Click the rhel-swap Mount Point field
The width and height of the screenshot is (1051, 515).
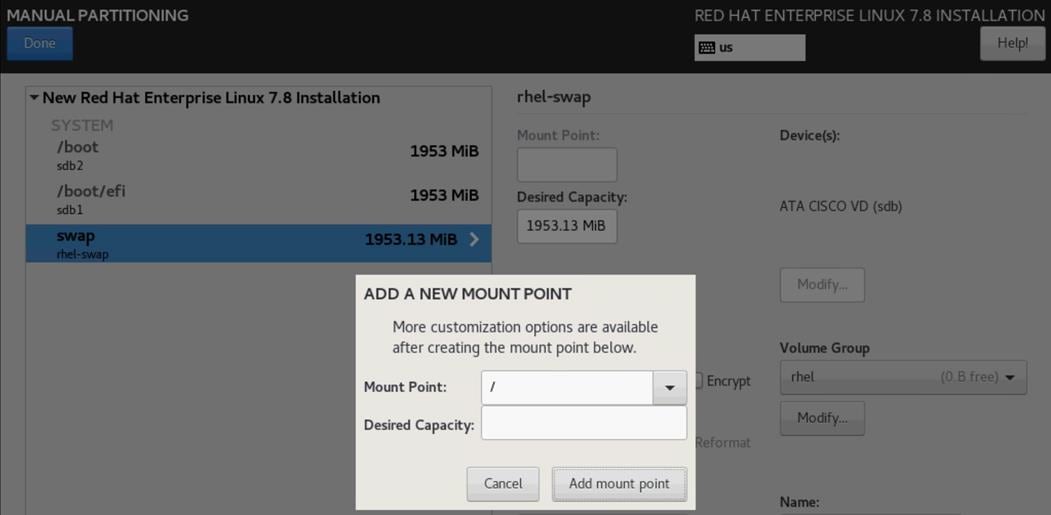(567, 164)
